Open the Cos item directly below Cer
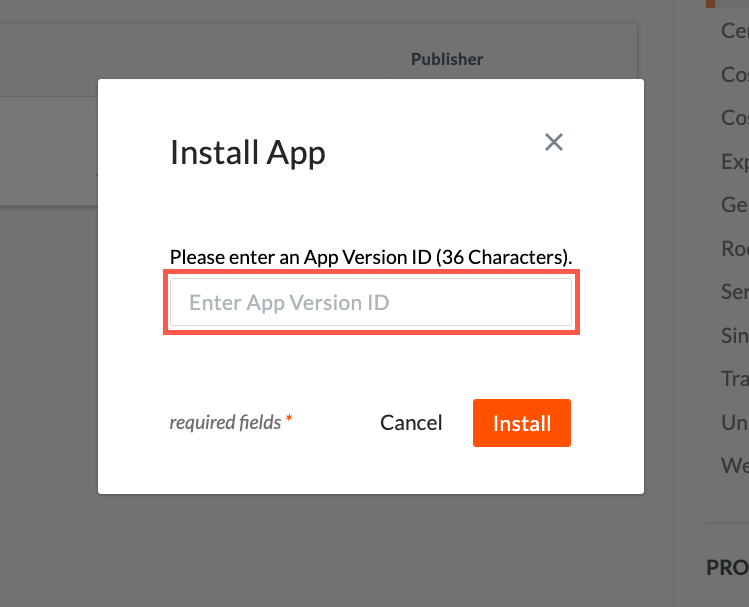 (x=735, y=75)
